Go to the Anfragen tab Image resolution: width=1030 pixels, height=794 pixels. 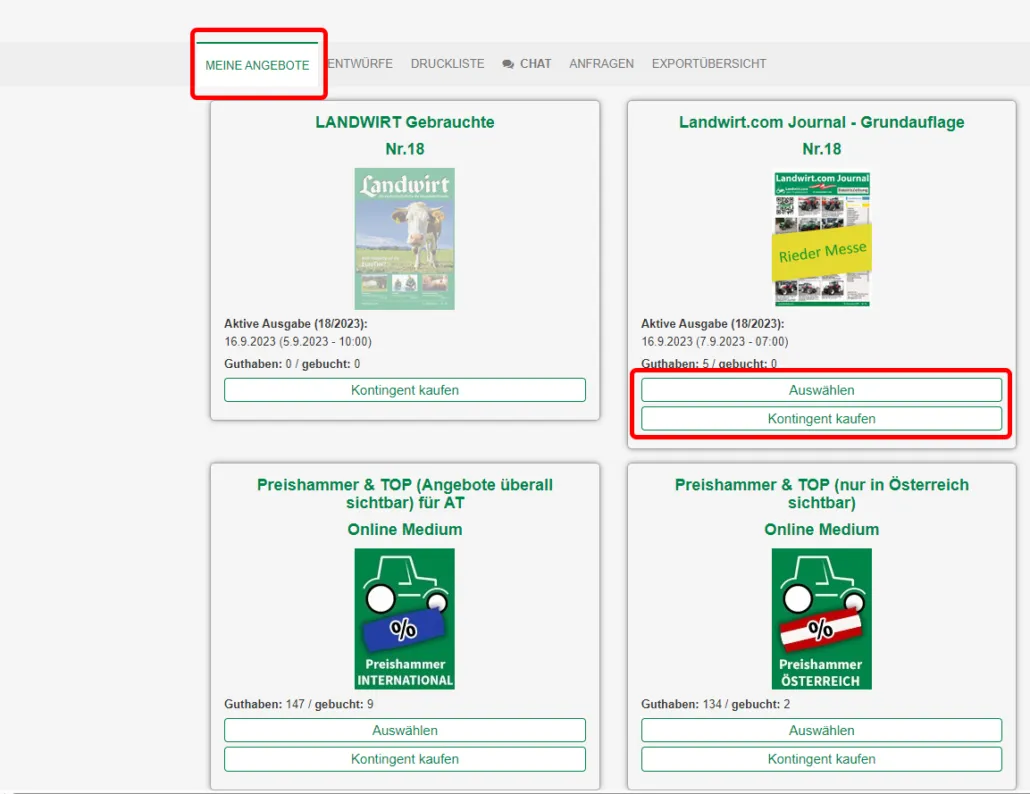[x=602, y=64]
